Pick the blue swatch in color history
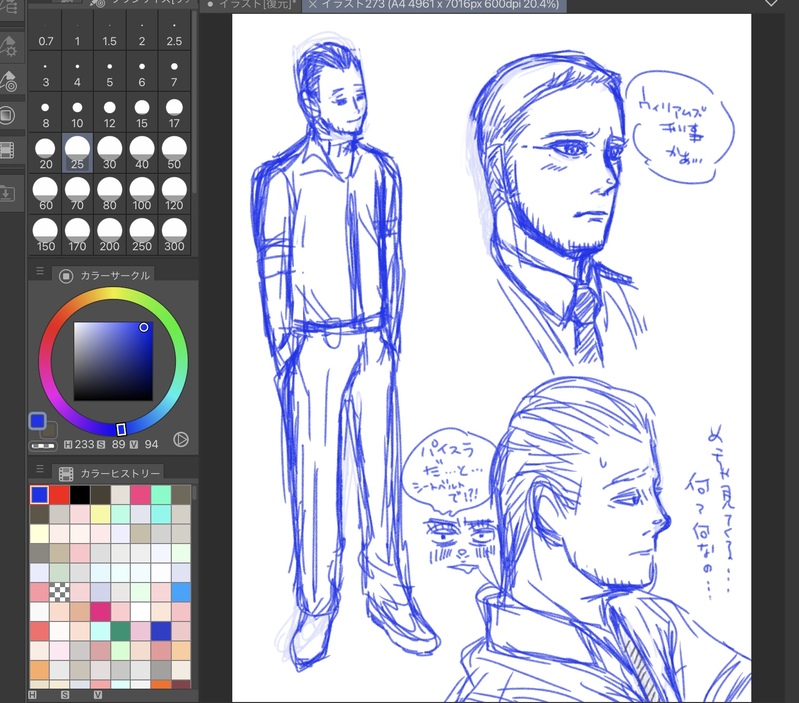This screenshot has height=703, width=799. point(39,495)
